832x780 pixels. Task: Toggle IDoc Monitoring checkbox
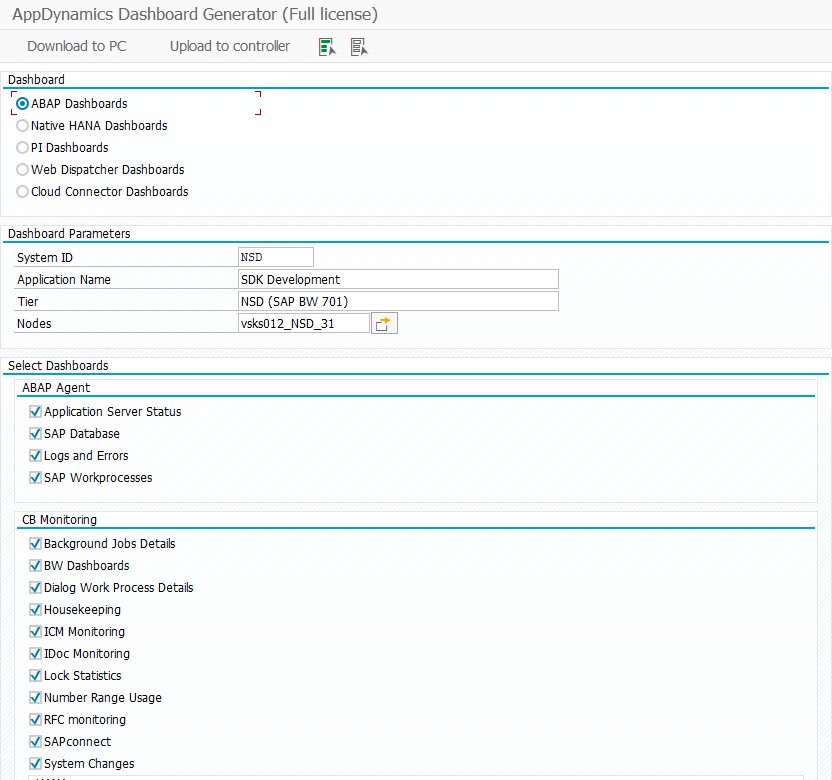[36, 654]
